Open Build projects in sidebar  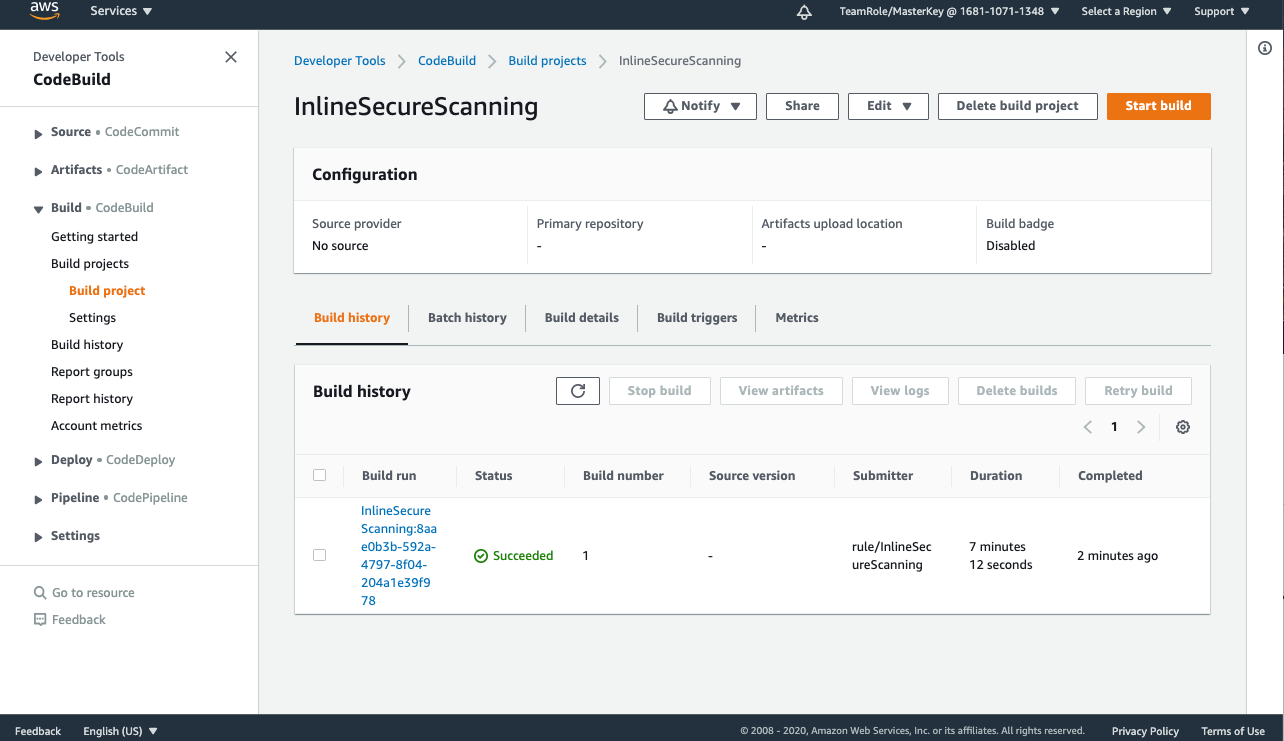click(x=90, y=264)
